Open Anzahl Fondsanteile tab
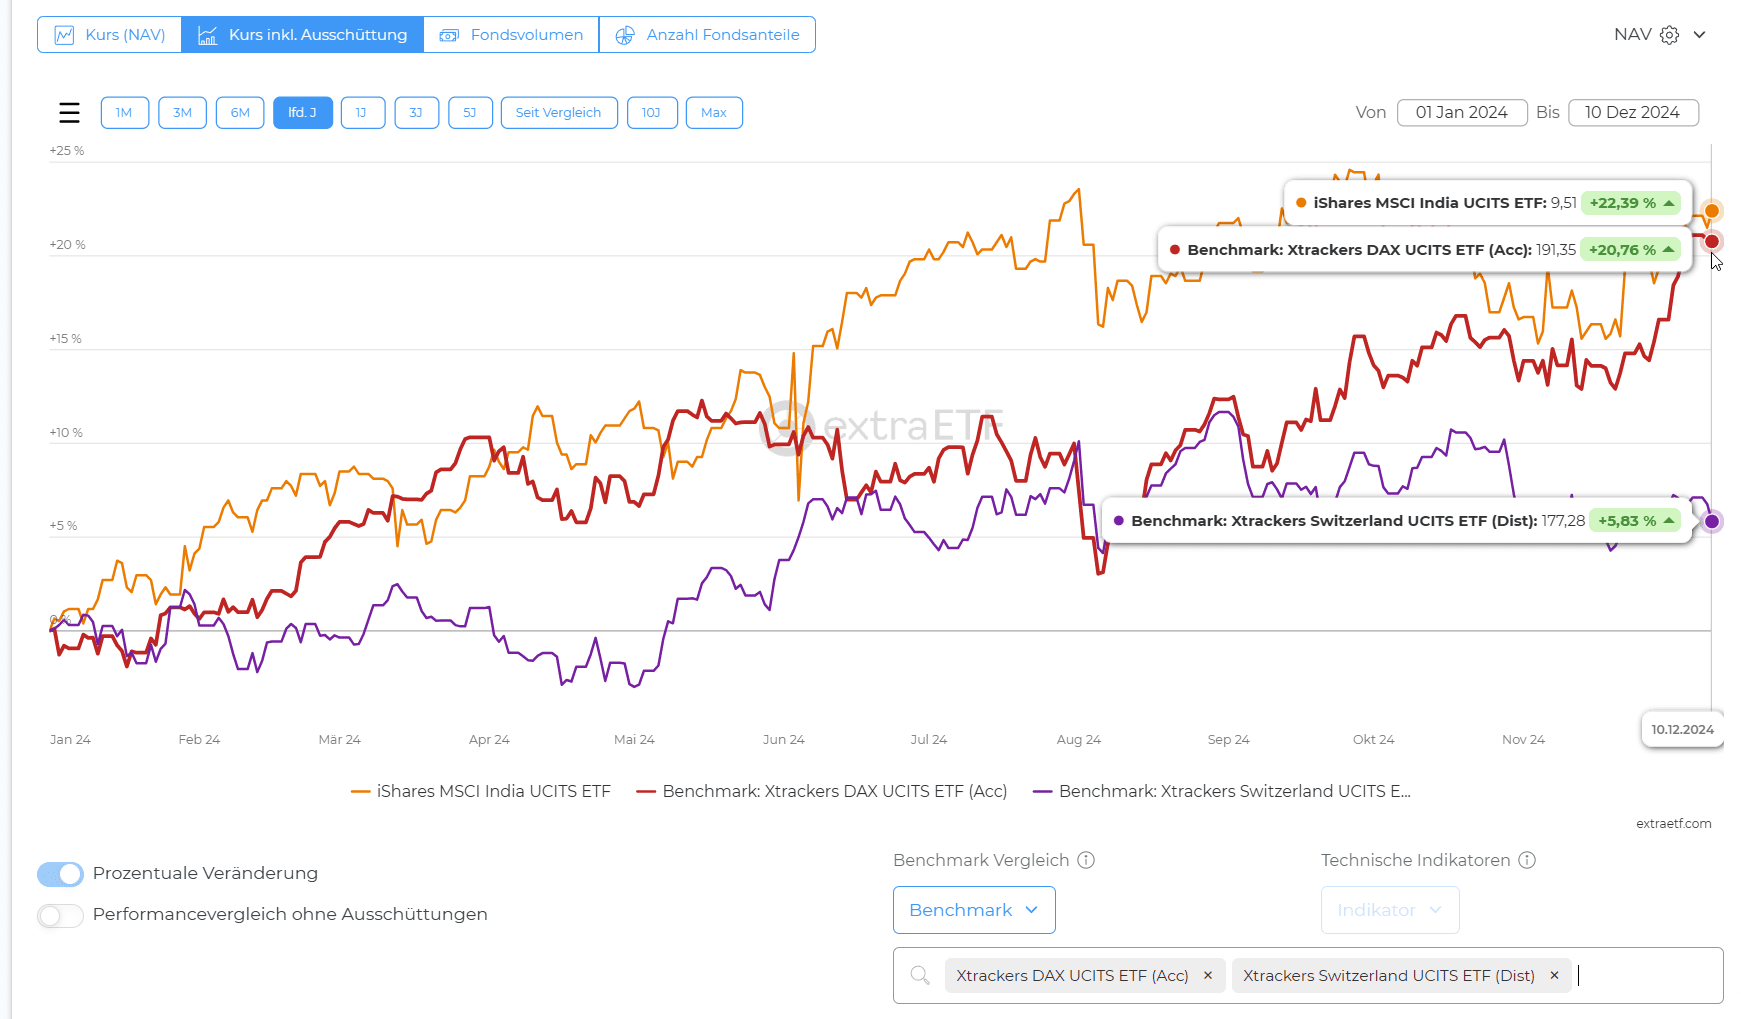Viewport: 1741px width, 1019px height. (x=707, y=35)
